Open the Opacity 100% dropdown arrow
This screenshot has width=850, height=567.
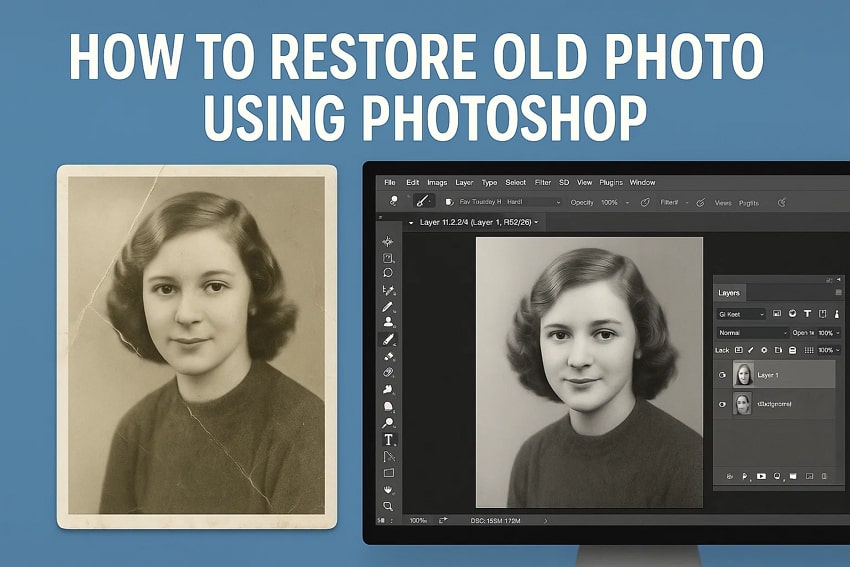coord(627,202)
